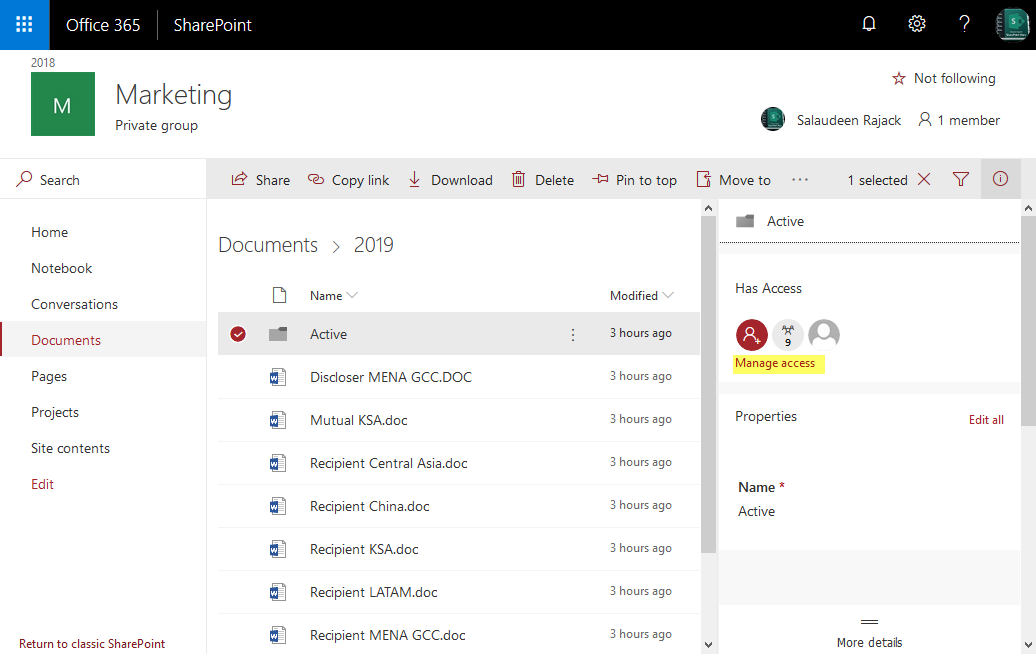
Task: Click inside the Search box
Action: tap(60, 179)
